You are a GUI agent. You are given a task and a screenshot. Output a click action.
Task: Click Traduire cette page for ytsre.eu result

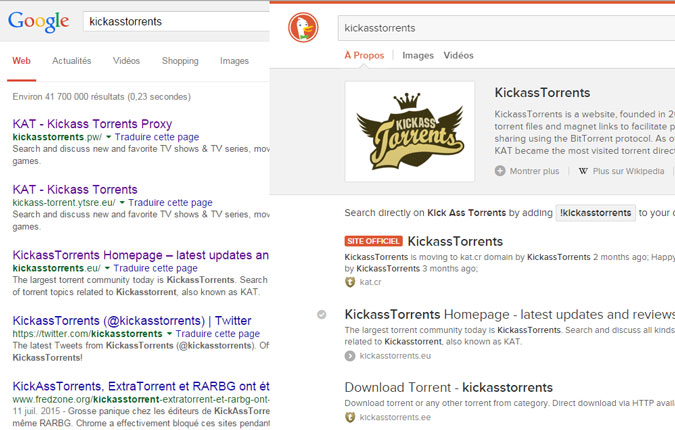pyautogui.click(x=170, y=202)
